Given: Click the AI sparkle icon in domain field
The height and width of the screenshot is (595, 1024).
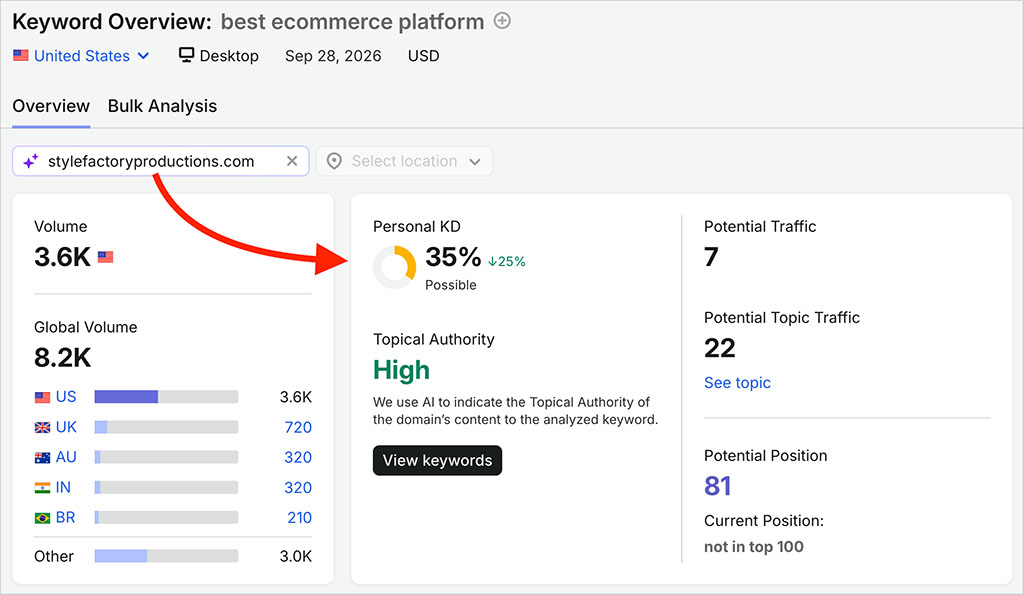Looking at the screenshot, I should coord(31,161).
